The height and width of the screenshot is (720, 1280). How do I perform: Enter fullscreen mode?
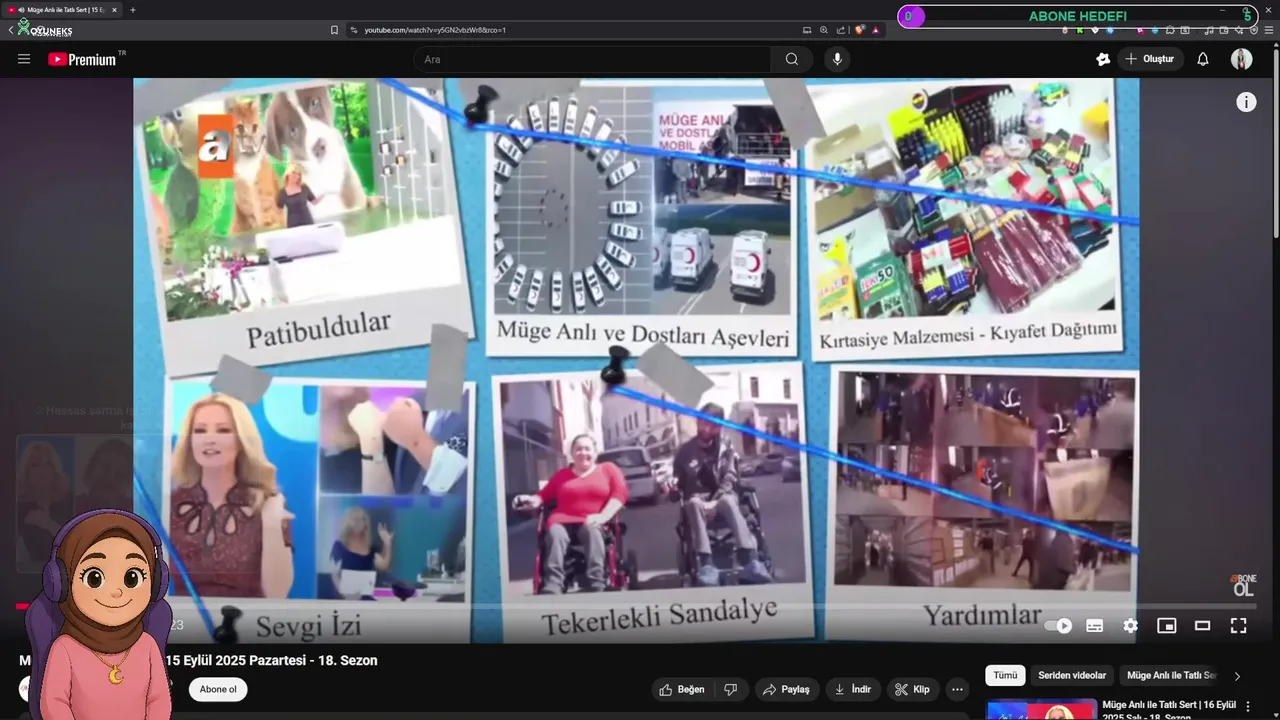point(1239,626)
